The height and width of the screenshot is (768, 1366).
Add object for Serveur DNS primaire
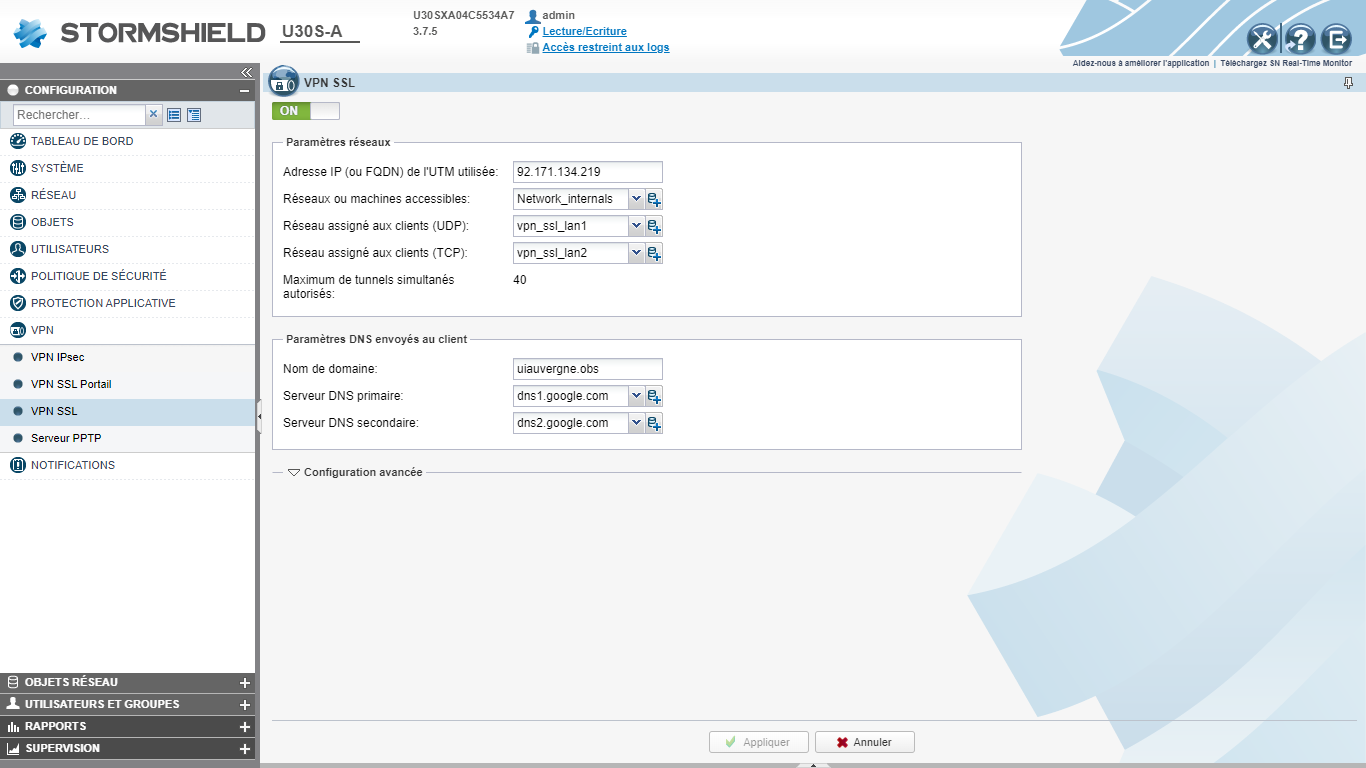[654, 396]
